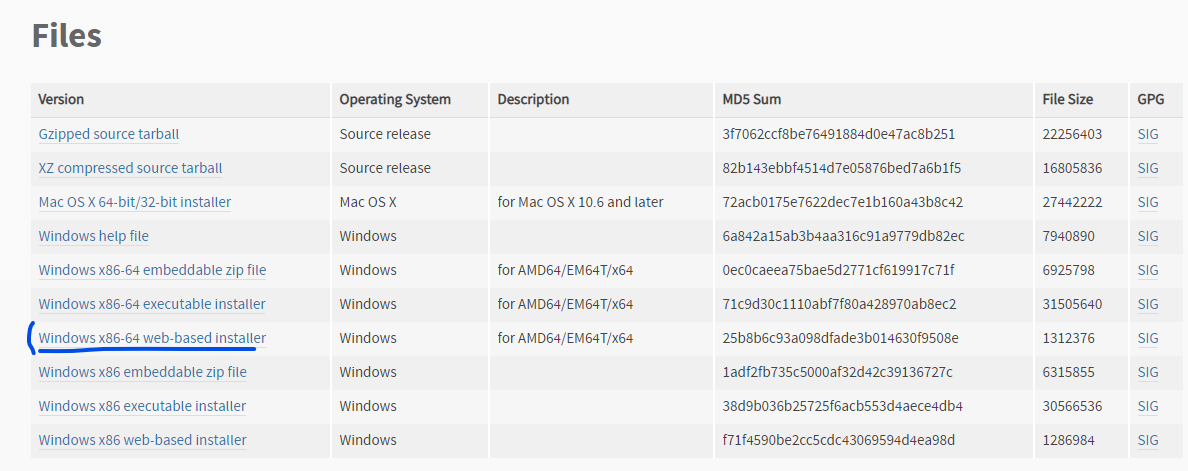Open SIG link for Gzipped source tarball

pyautogui.click(x=1148, y=134)
